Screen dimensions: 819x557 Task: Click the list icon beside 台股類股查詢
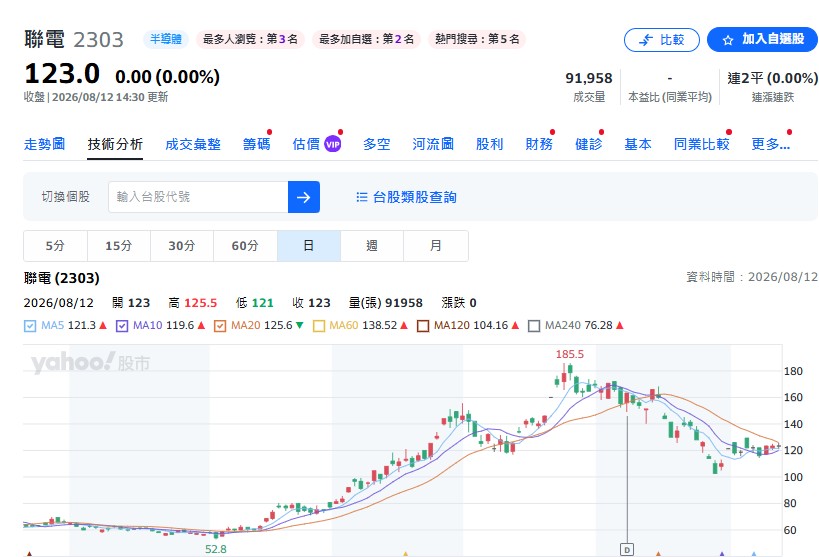[361, 197]
